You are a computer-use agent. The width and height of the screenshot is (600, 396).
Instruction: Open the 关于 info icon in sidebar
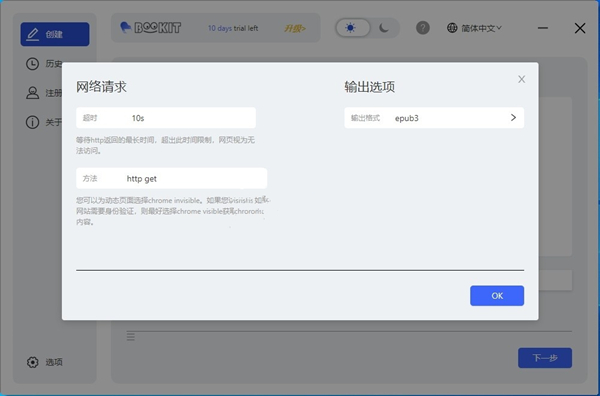coord(32,122)
